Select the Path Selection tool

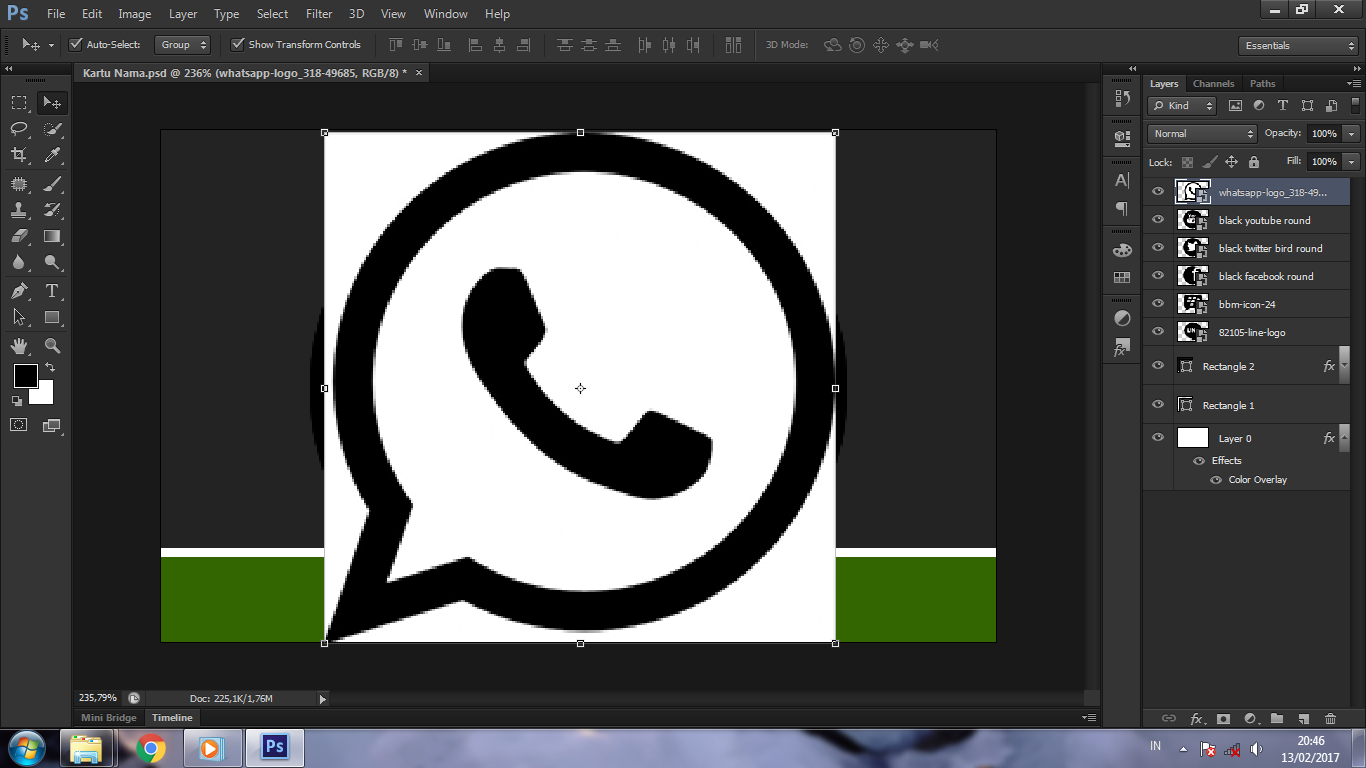click(19, 317)
